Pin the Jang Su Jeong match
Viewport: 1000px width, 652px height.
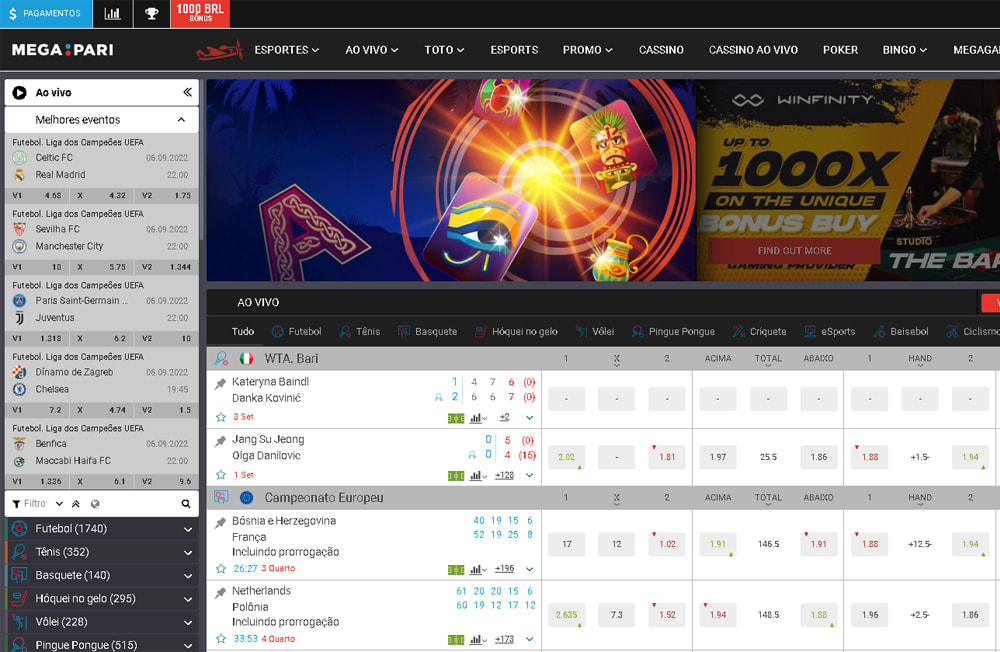[221, 441]
